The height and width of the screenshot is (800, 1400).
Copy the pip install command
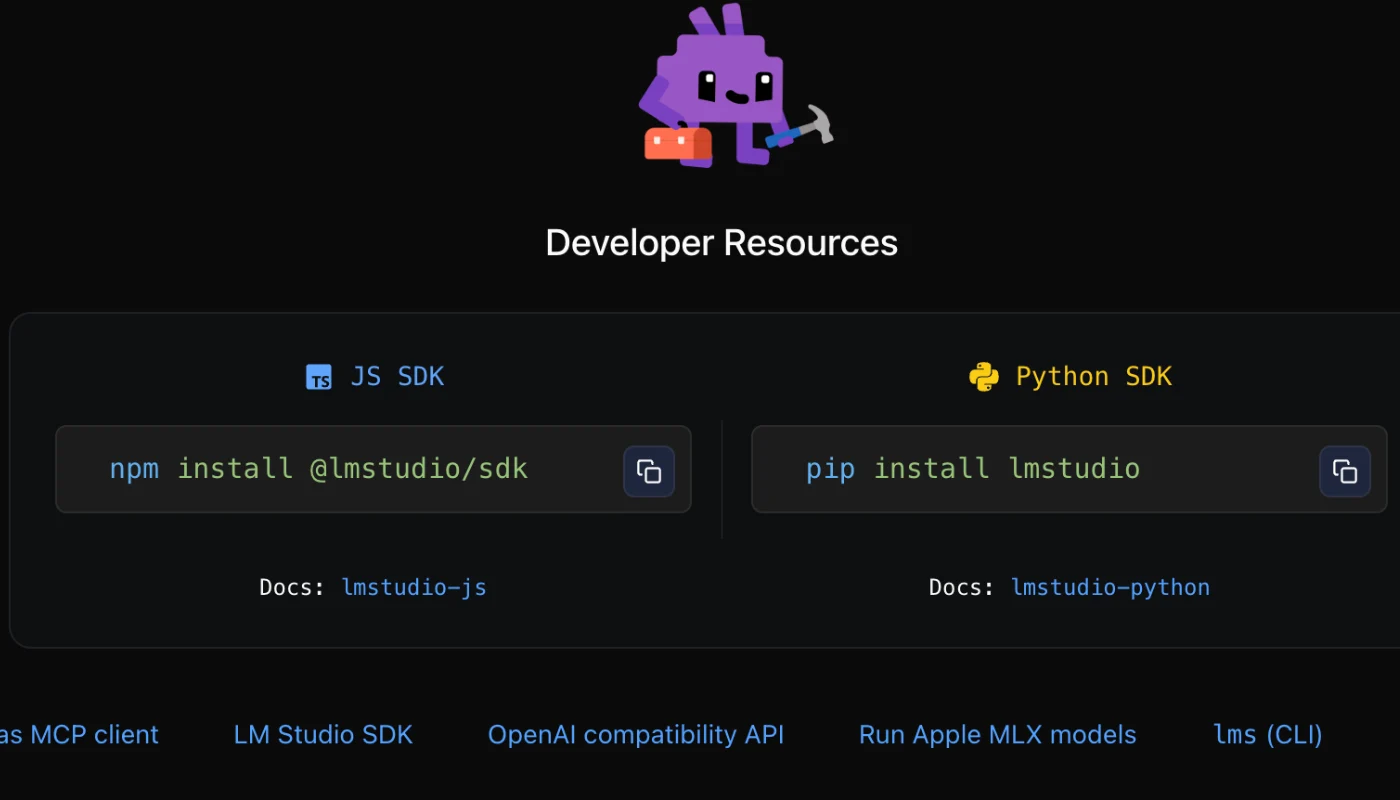1345,471
